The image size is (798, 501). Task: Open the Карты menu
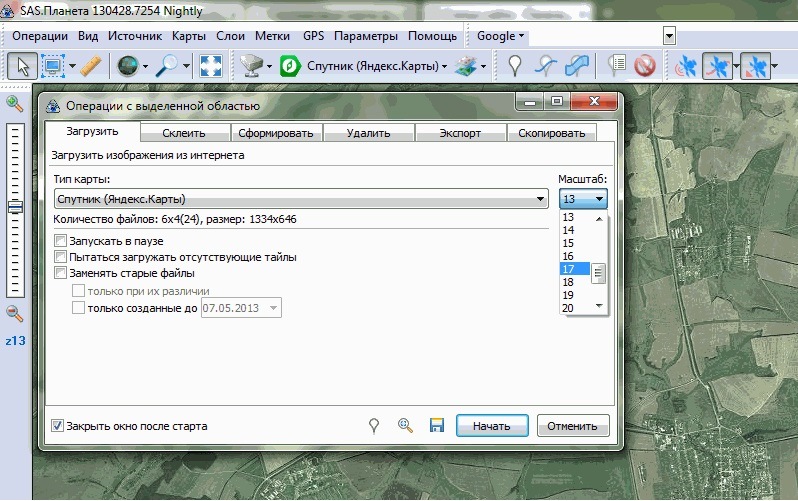click(189, 36)
